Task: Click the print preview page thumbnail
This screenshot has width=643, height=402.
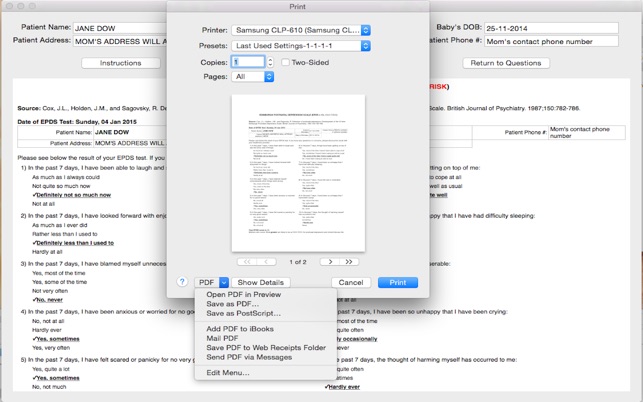Action: pos(298,173)
